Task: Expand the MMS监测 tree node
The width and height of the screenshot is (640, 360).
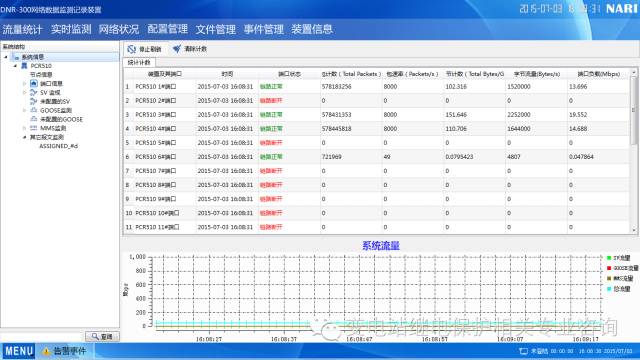Action: tap(24, 129)
